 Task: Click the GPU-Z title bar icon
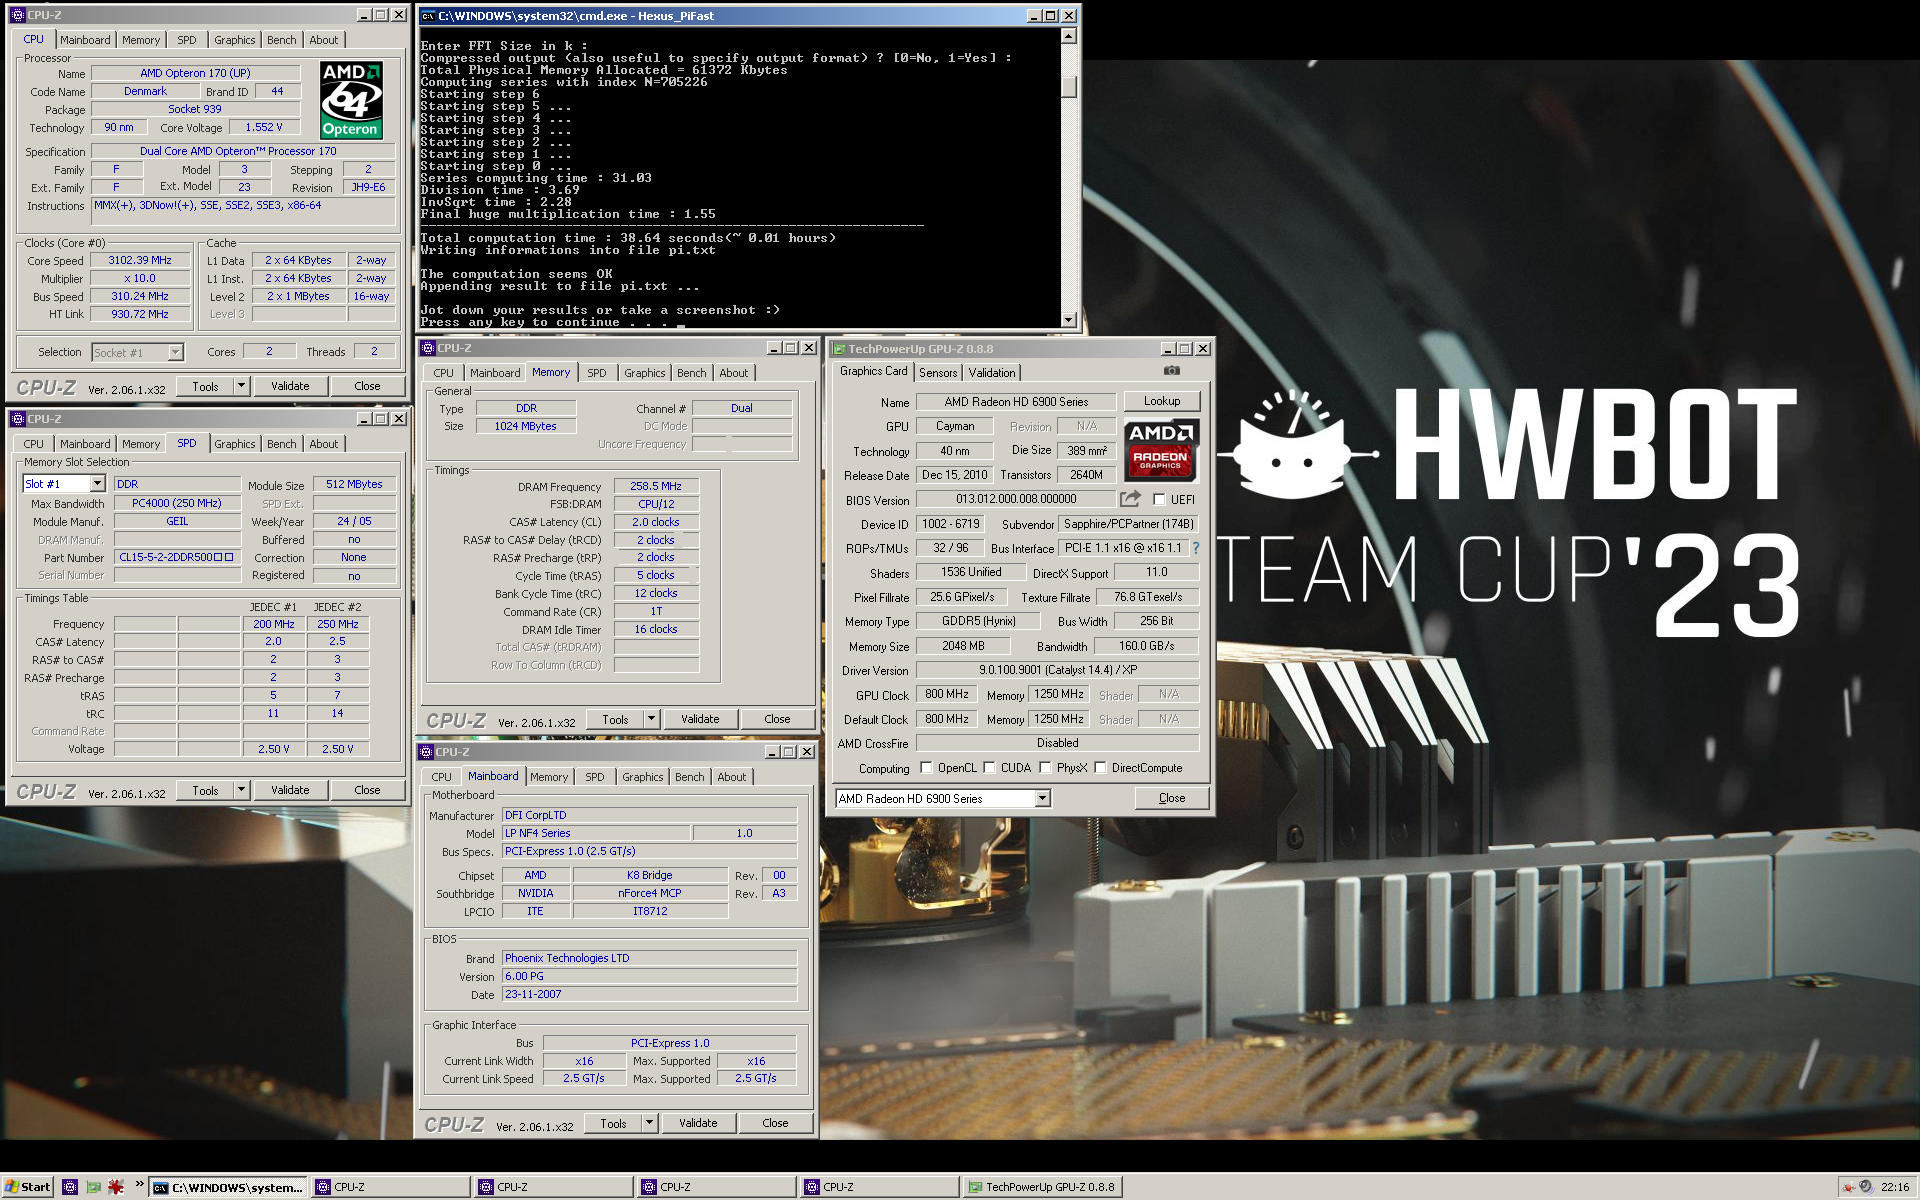839,349
